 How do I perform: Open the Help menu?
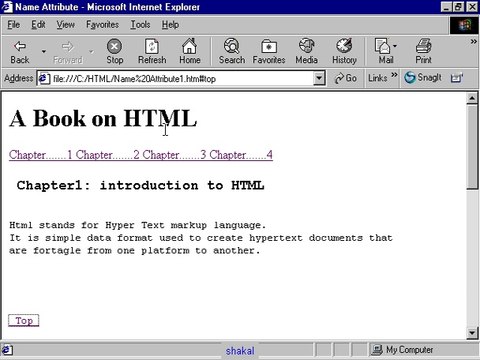pos(170,25)
